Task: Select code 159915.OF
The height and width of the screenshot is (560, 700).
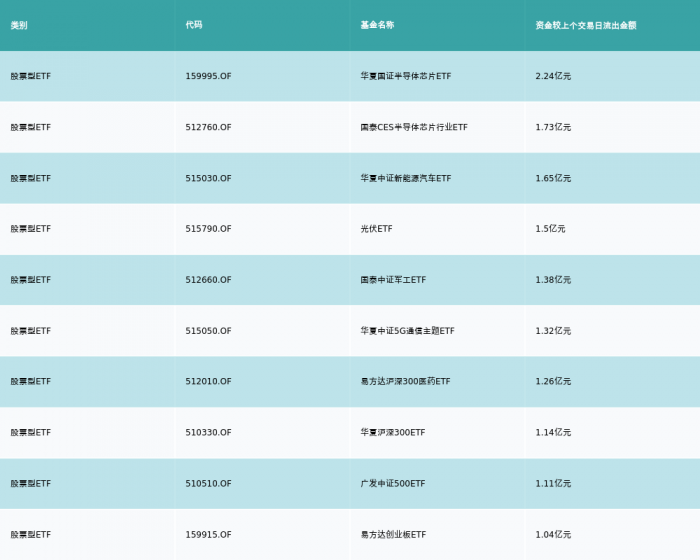Action: [x=208, y=535]
